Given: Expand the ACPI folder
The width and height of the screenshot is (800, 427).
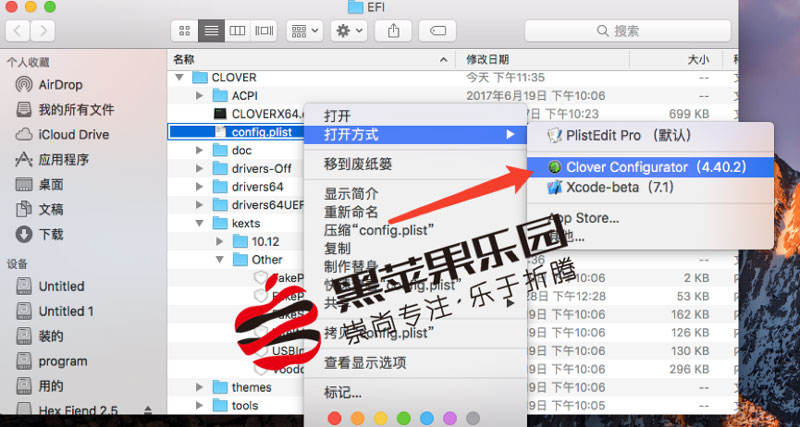Looking at the screenshot, I should coord(199,95).
